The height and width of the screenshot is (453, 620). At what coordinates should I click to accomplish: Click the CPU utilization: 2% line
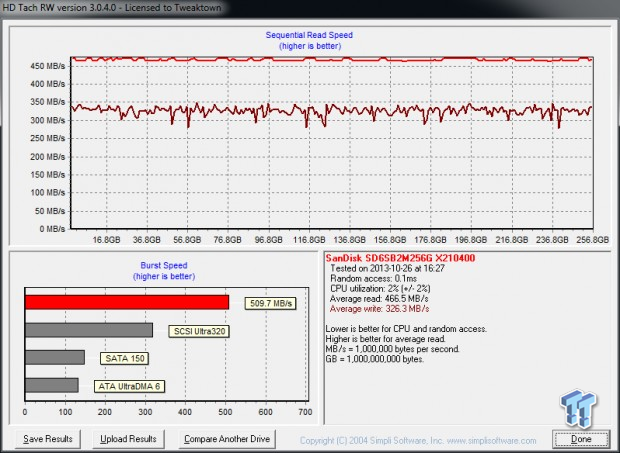[x=380, y=289]
